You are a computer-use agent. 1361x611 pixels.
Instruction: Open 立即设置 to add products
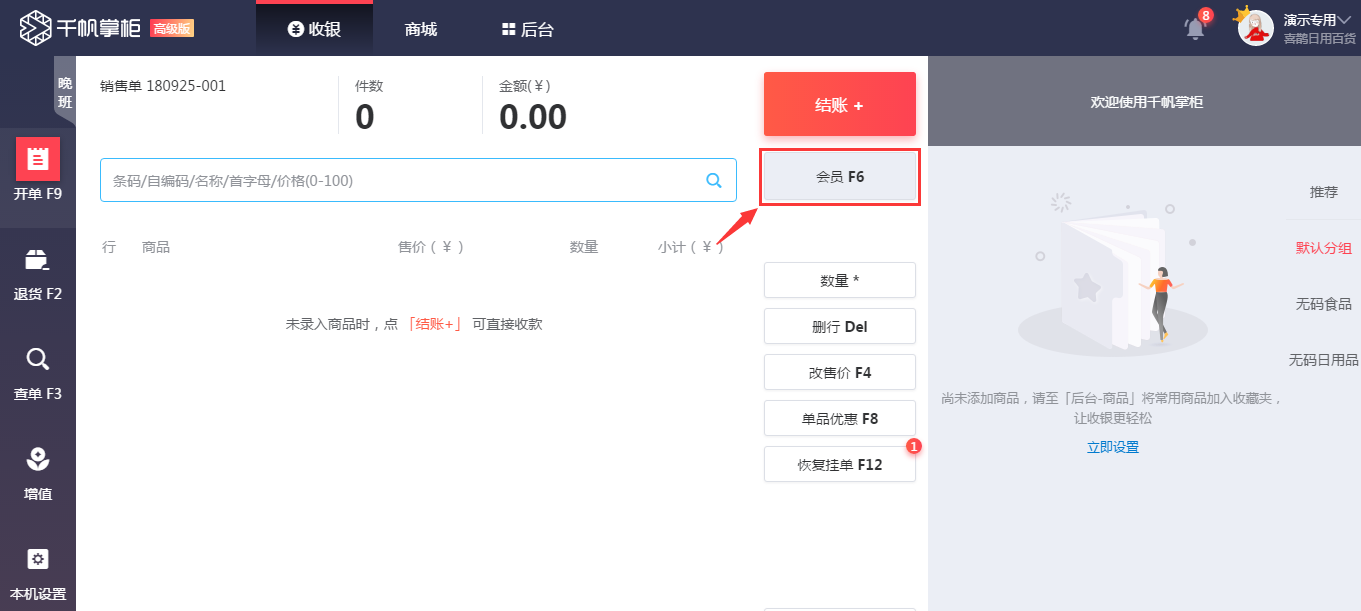pos(1113,447)
